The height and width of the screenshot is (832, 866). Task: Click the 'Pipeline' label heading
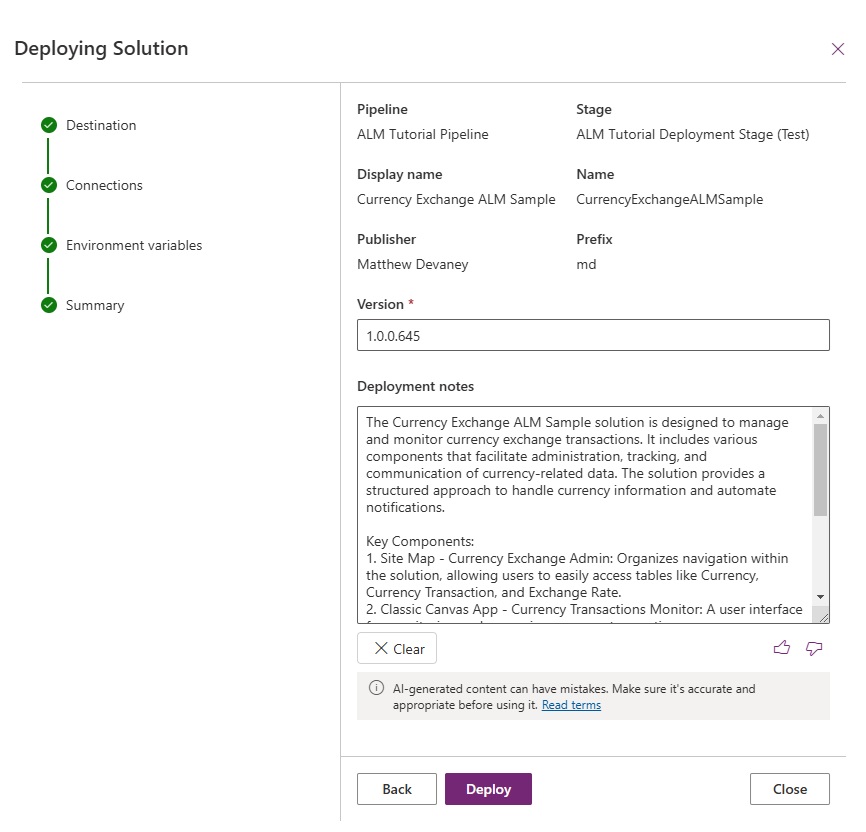[x=382, y=109]
